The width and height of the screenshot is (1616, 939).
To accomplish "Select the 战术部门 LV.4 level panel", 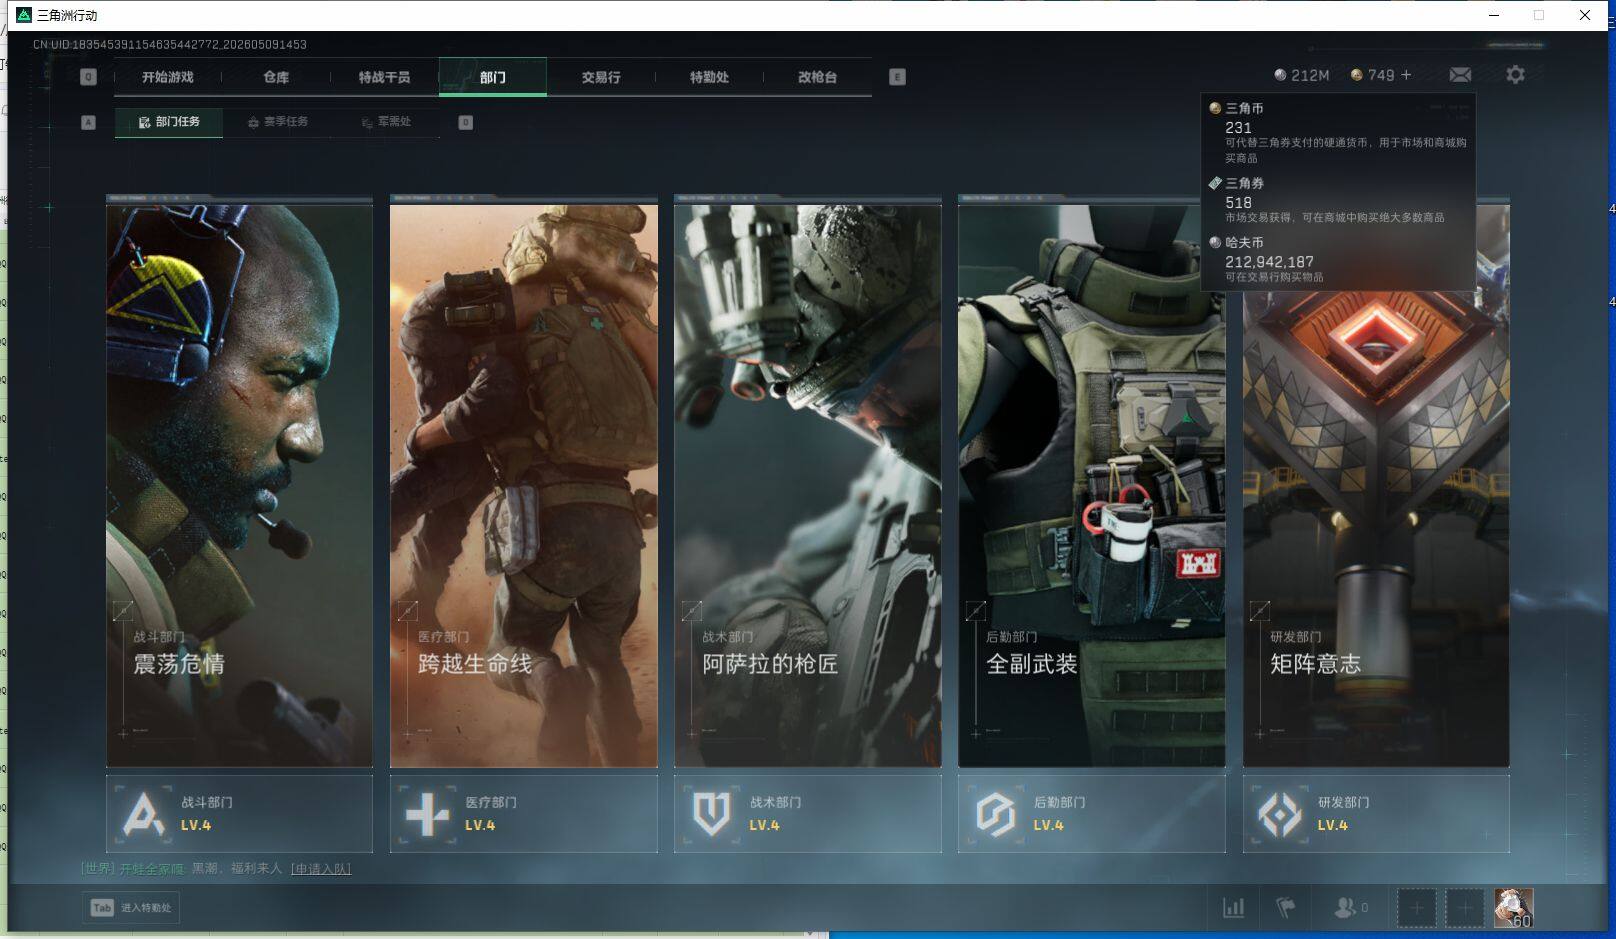I will 807,814.
